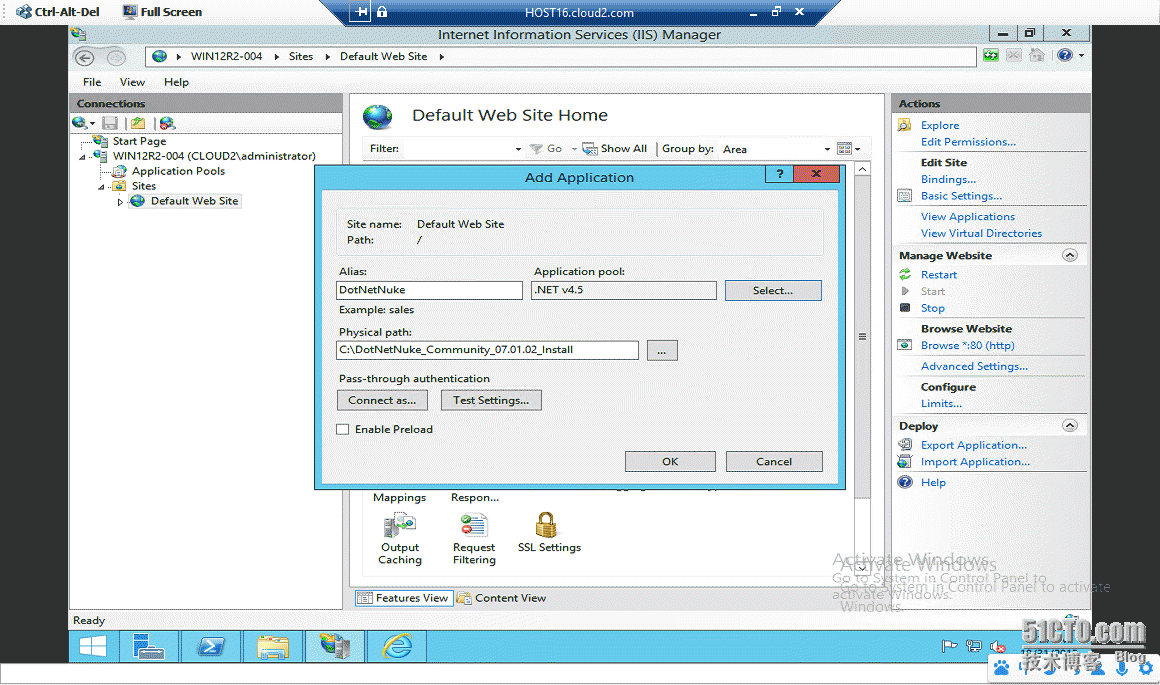Screen dimensions: 1160x685
Task: Click the IIS Manager taskbar icon
Action: point(335,647)
